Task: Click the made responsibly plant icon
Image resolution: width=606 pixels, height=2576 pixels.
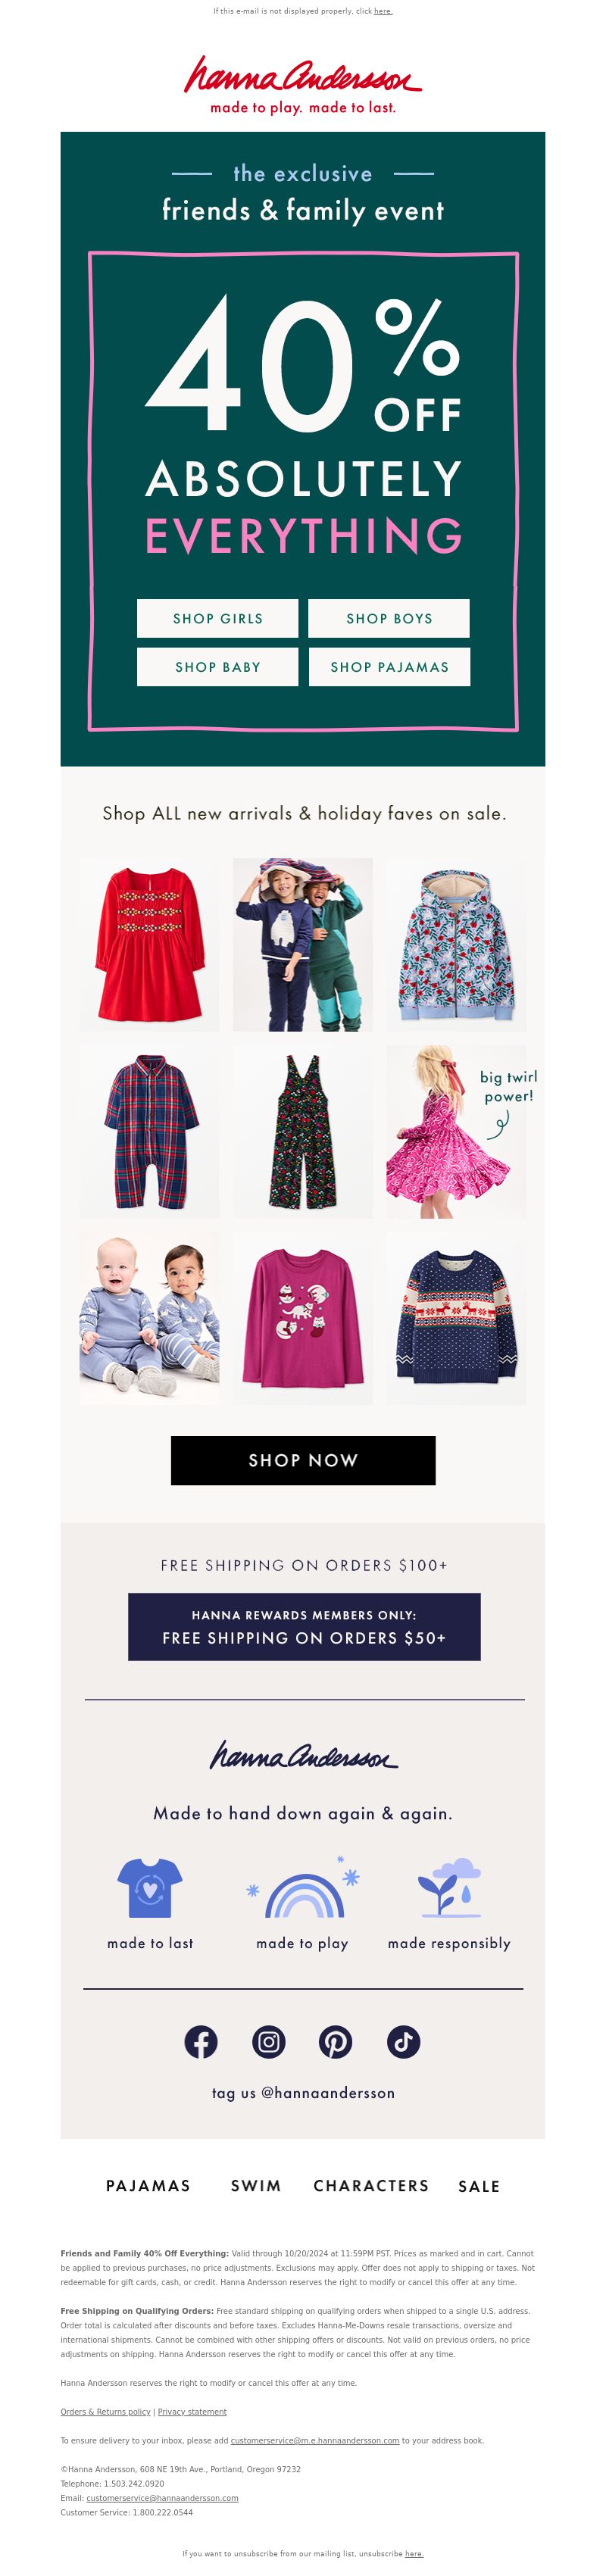Action: (x=449, y=1888)
